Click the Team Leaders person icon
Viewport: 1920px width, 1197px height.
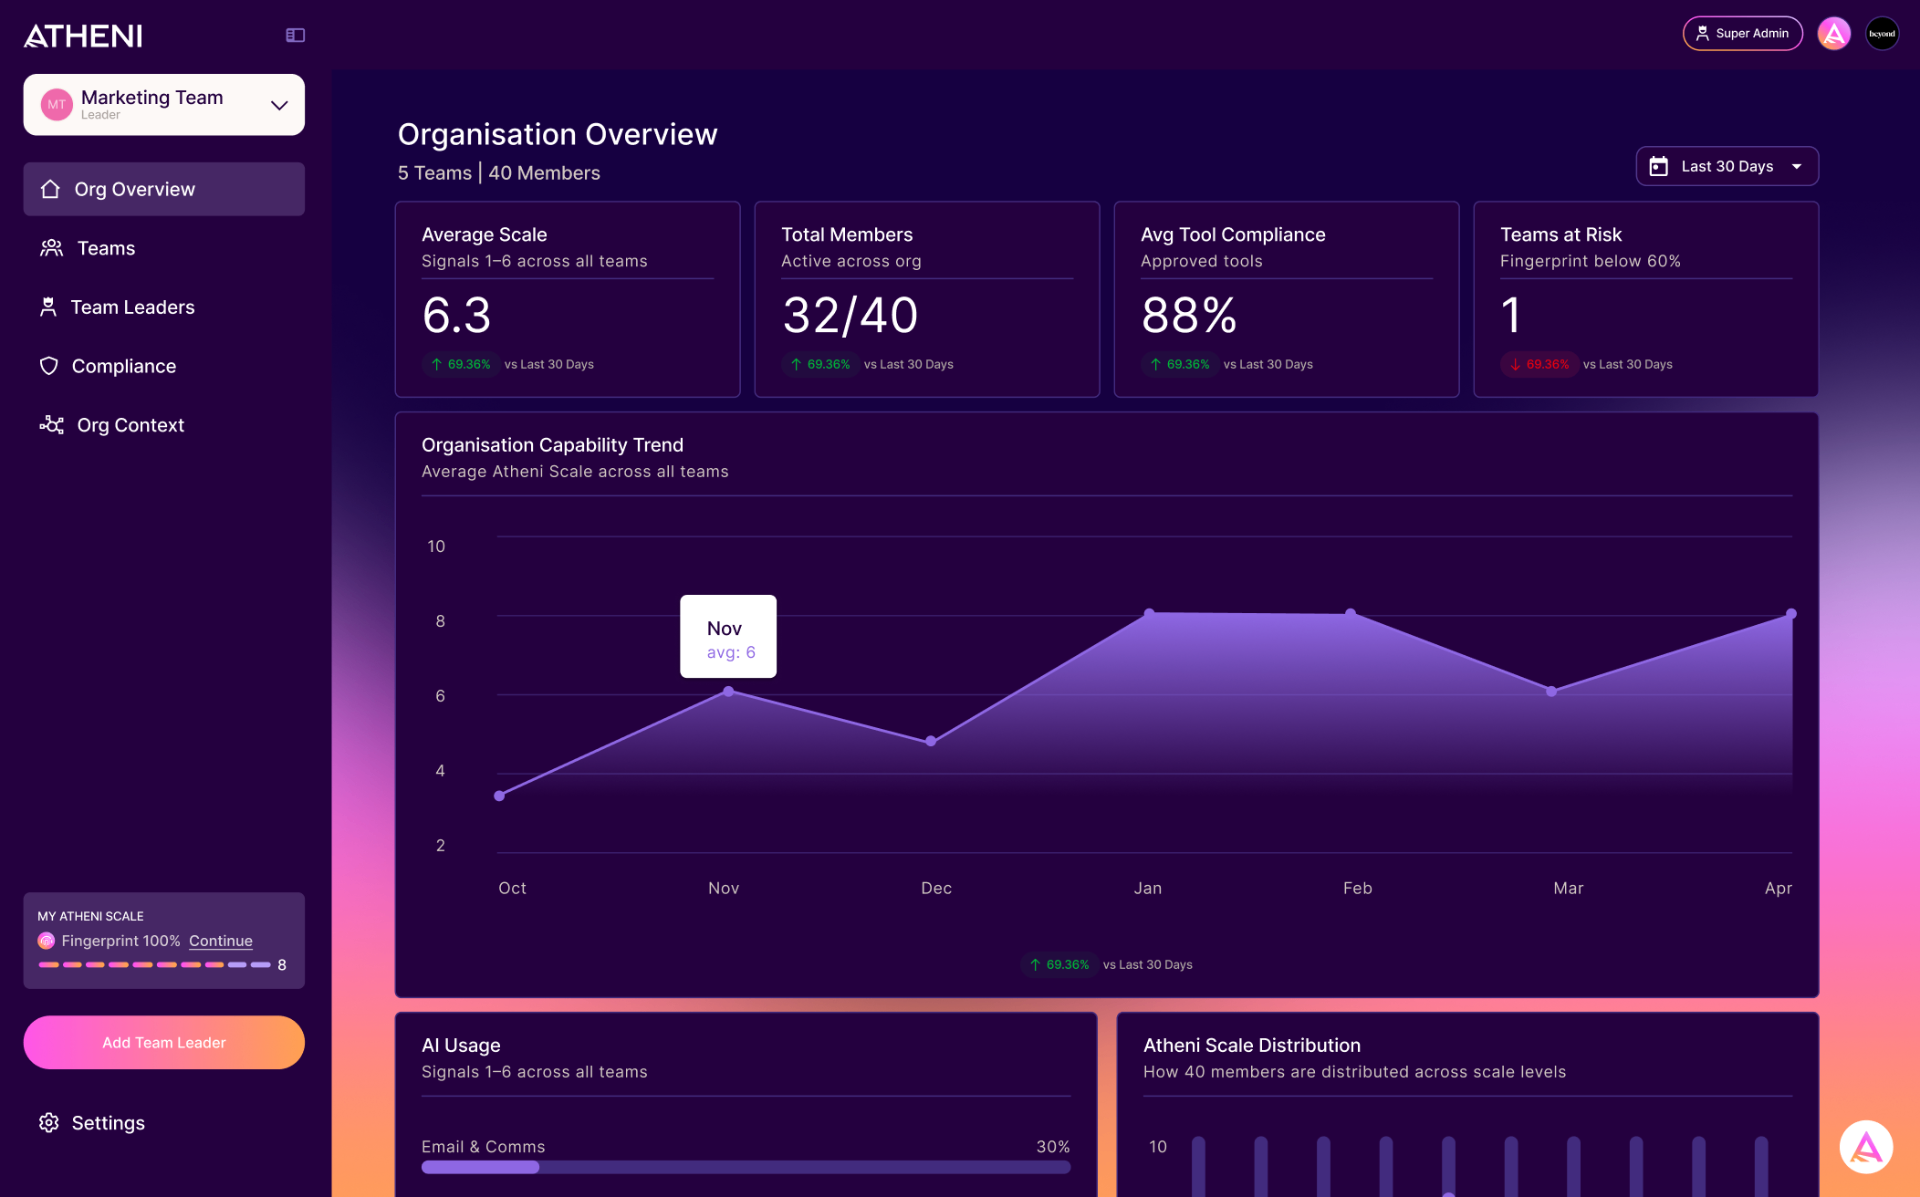click(x=48, y=307)
